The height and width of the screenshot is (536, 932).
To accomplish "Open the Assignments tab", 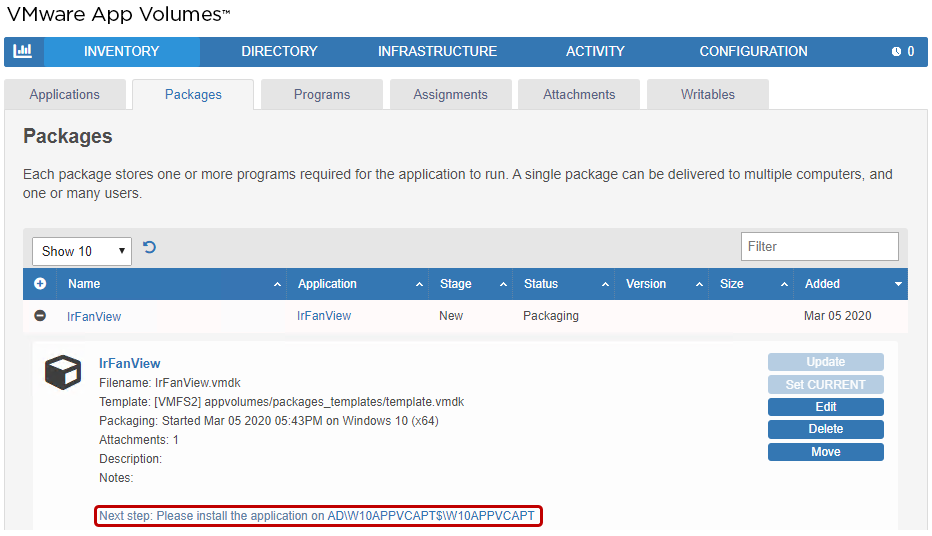I will click(450, 95).
